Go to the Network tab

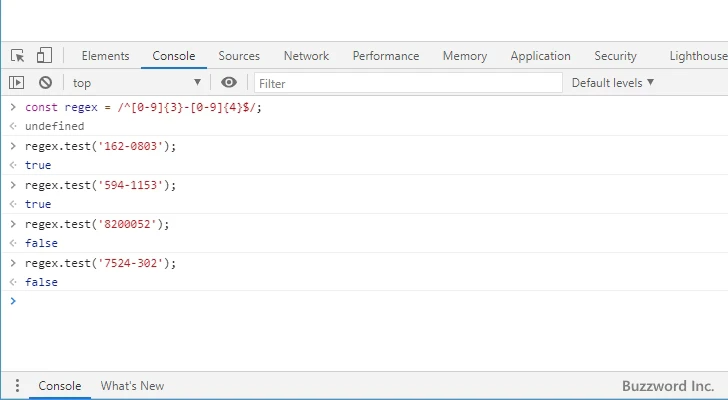pyautogui.click(x=306, y=56)
